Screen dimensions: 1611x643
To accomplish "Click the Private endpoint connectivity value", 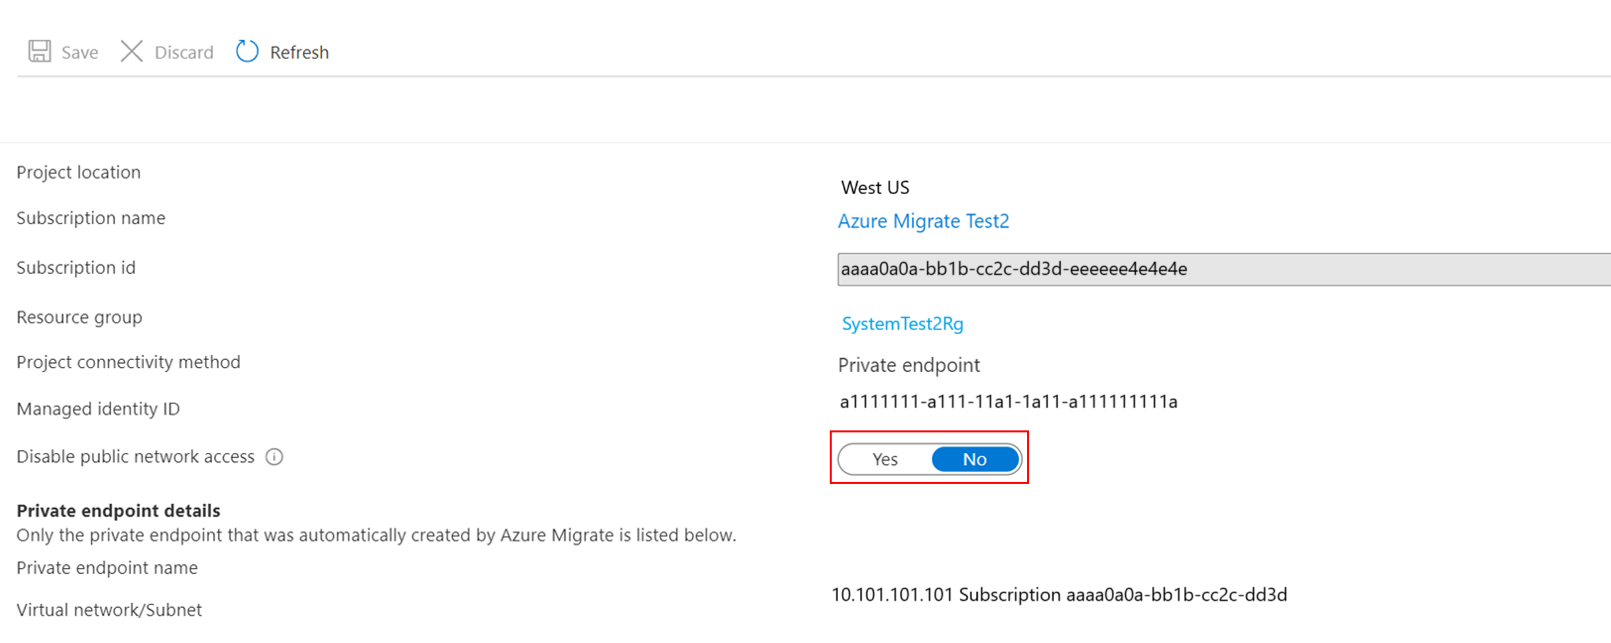I will click(x=909, y=365).
